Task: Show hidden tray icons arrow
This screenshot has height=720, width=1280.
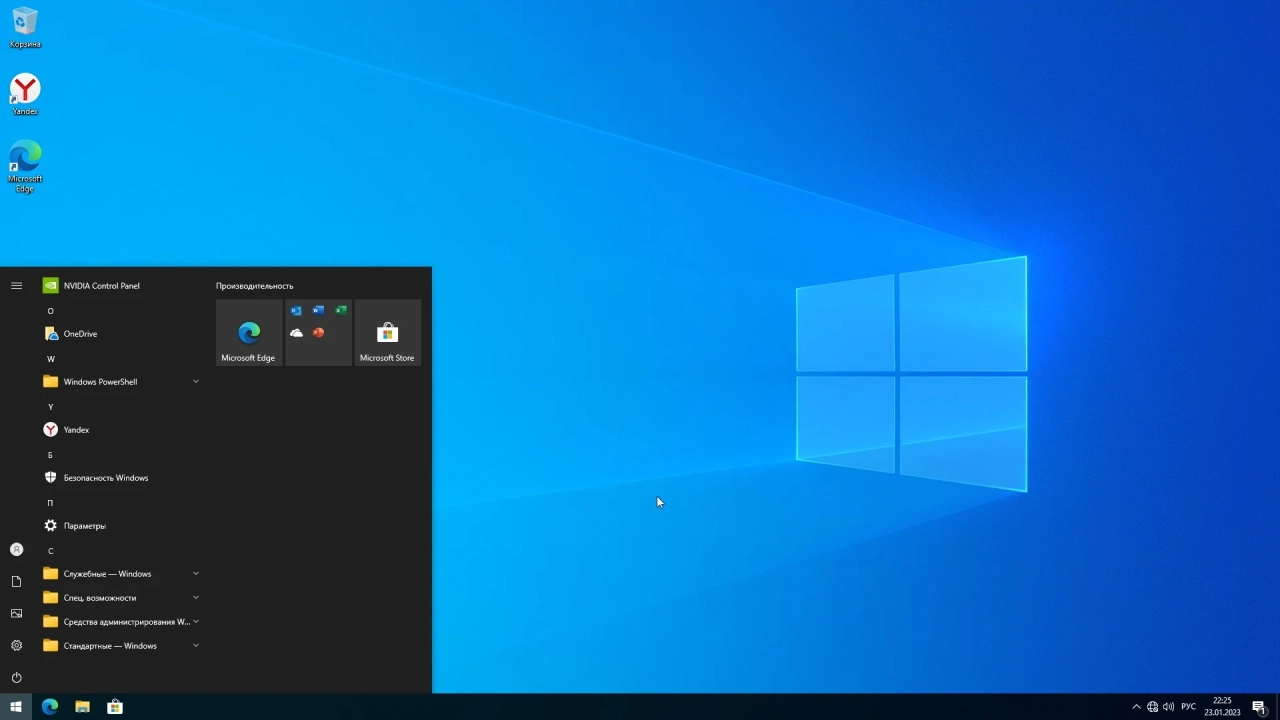Action: click(1136, 707)
